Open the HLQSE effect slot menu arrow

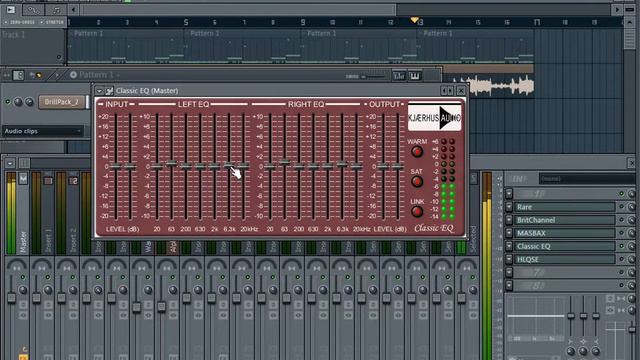509,259
